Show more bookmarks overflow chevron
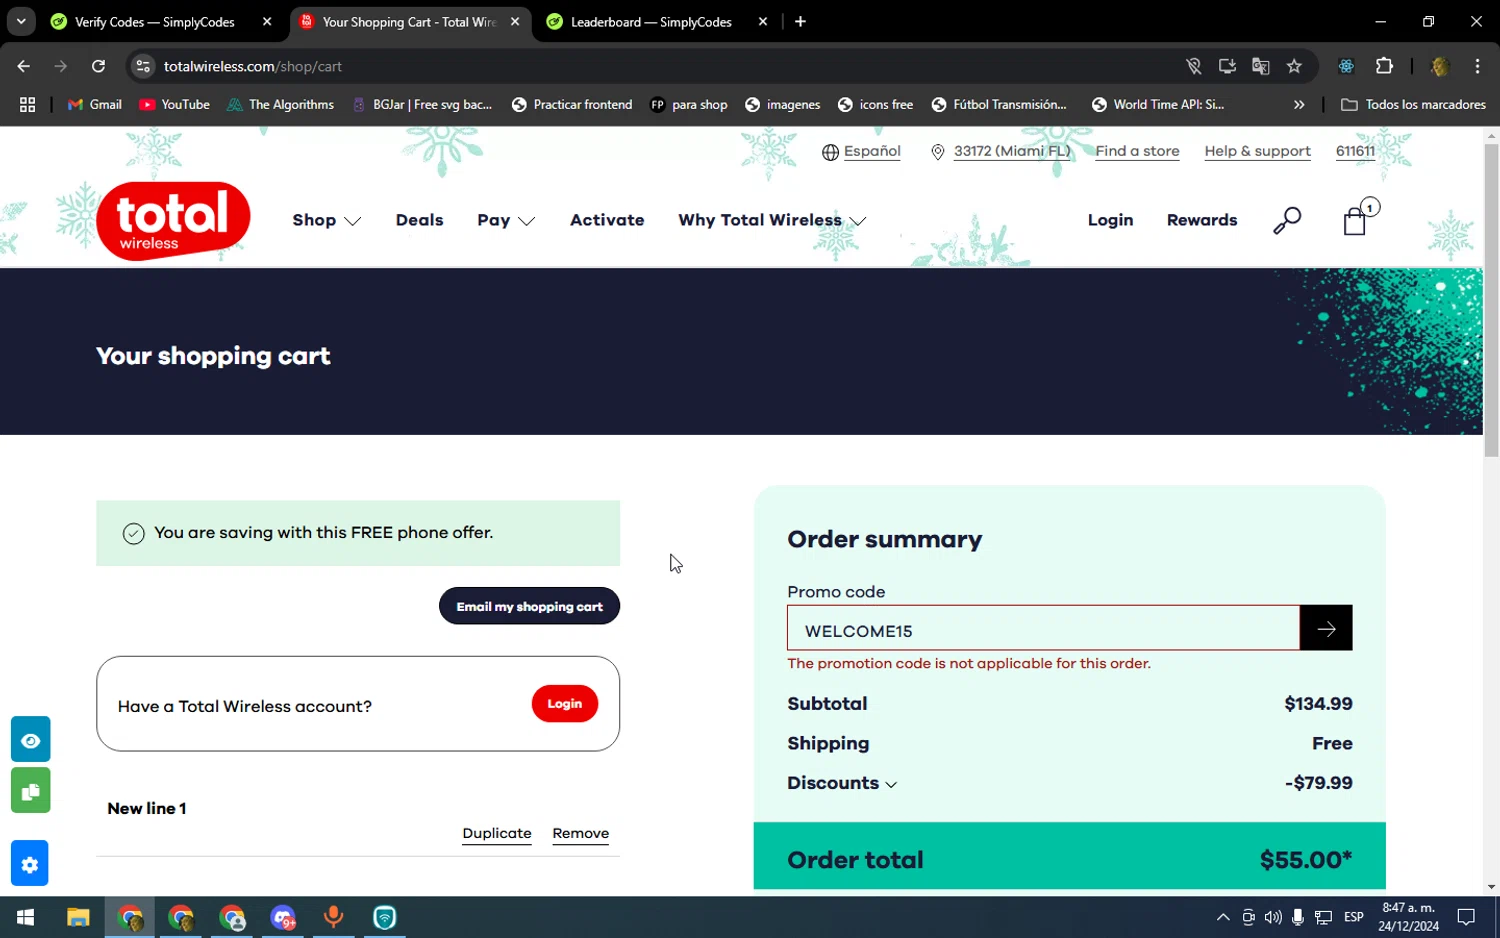 1299,104
